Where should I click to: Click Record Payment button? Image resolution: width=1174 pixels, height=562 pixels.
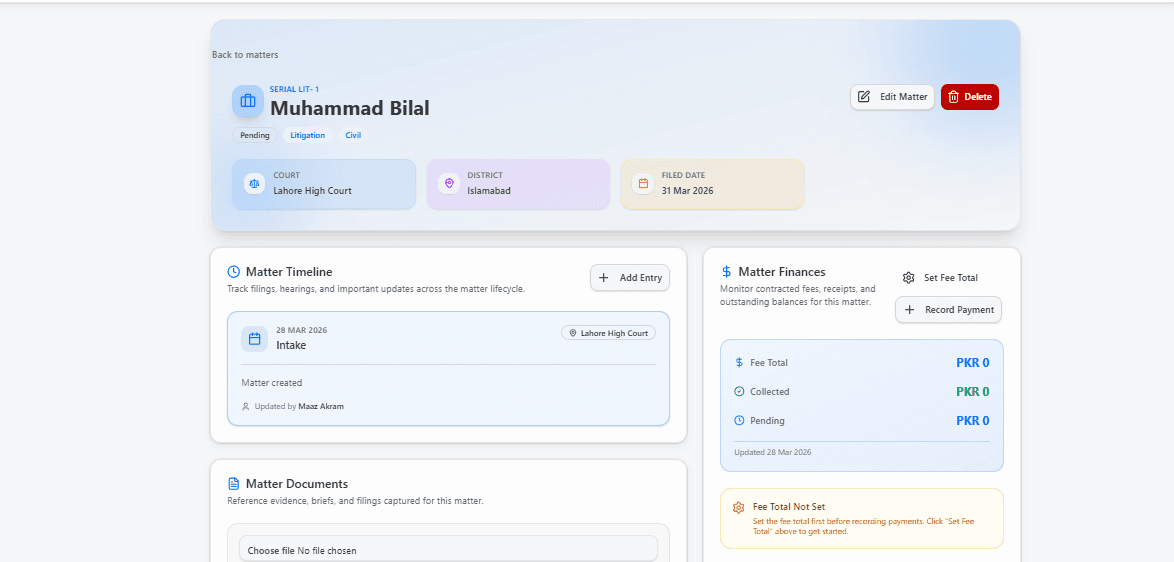click(x=948, y=310)
